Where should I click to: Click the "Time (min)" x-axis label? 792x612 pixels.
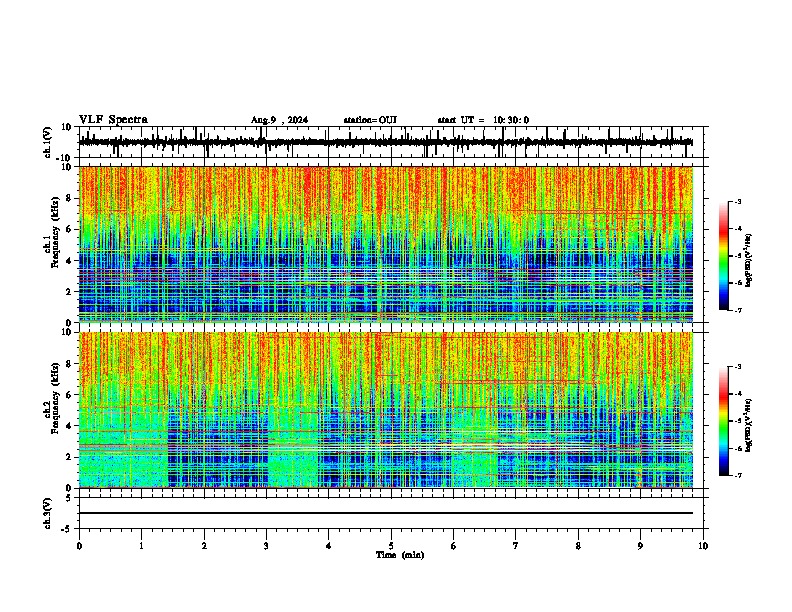pos(400,555)
